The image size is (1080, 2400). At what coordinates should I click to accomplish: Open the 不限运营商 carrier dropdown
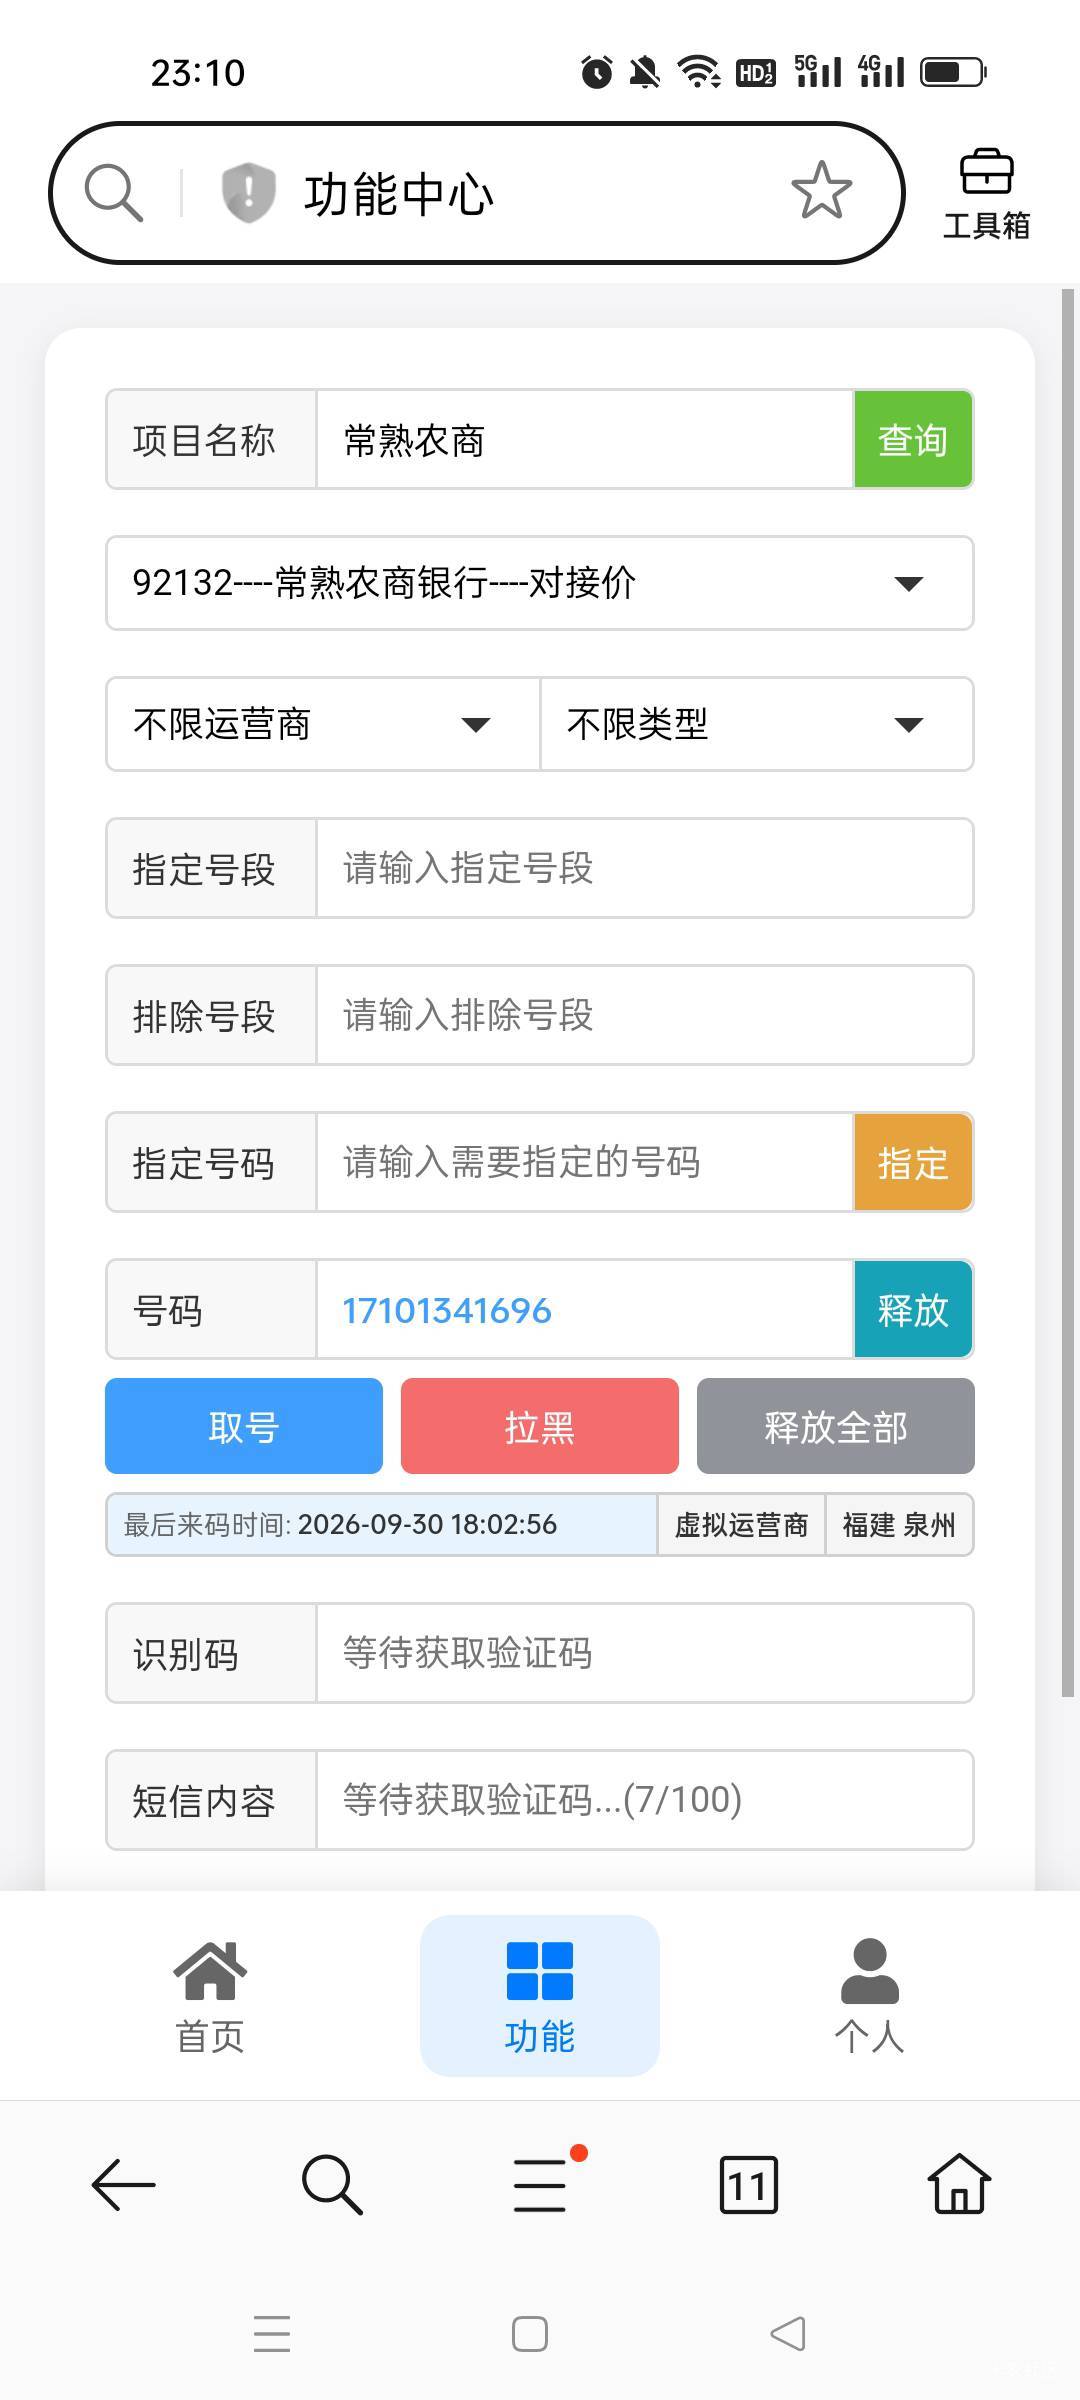323,724
